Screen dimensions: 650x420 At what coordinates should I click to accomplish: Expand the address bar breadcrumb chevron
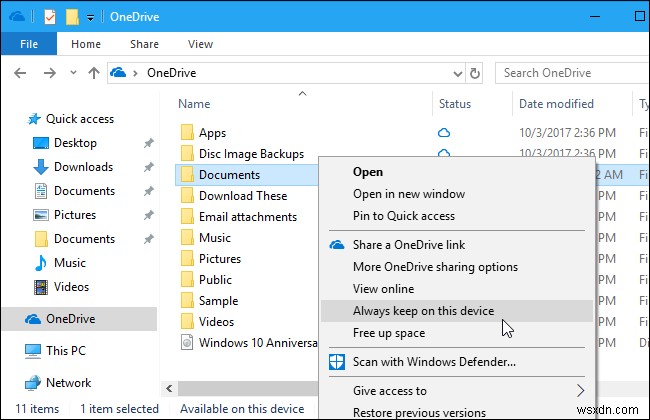click(135, 73)
